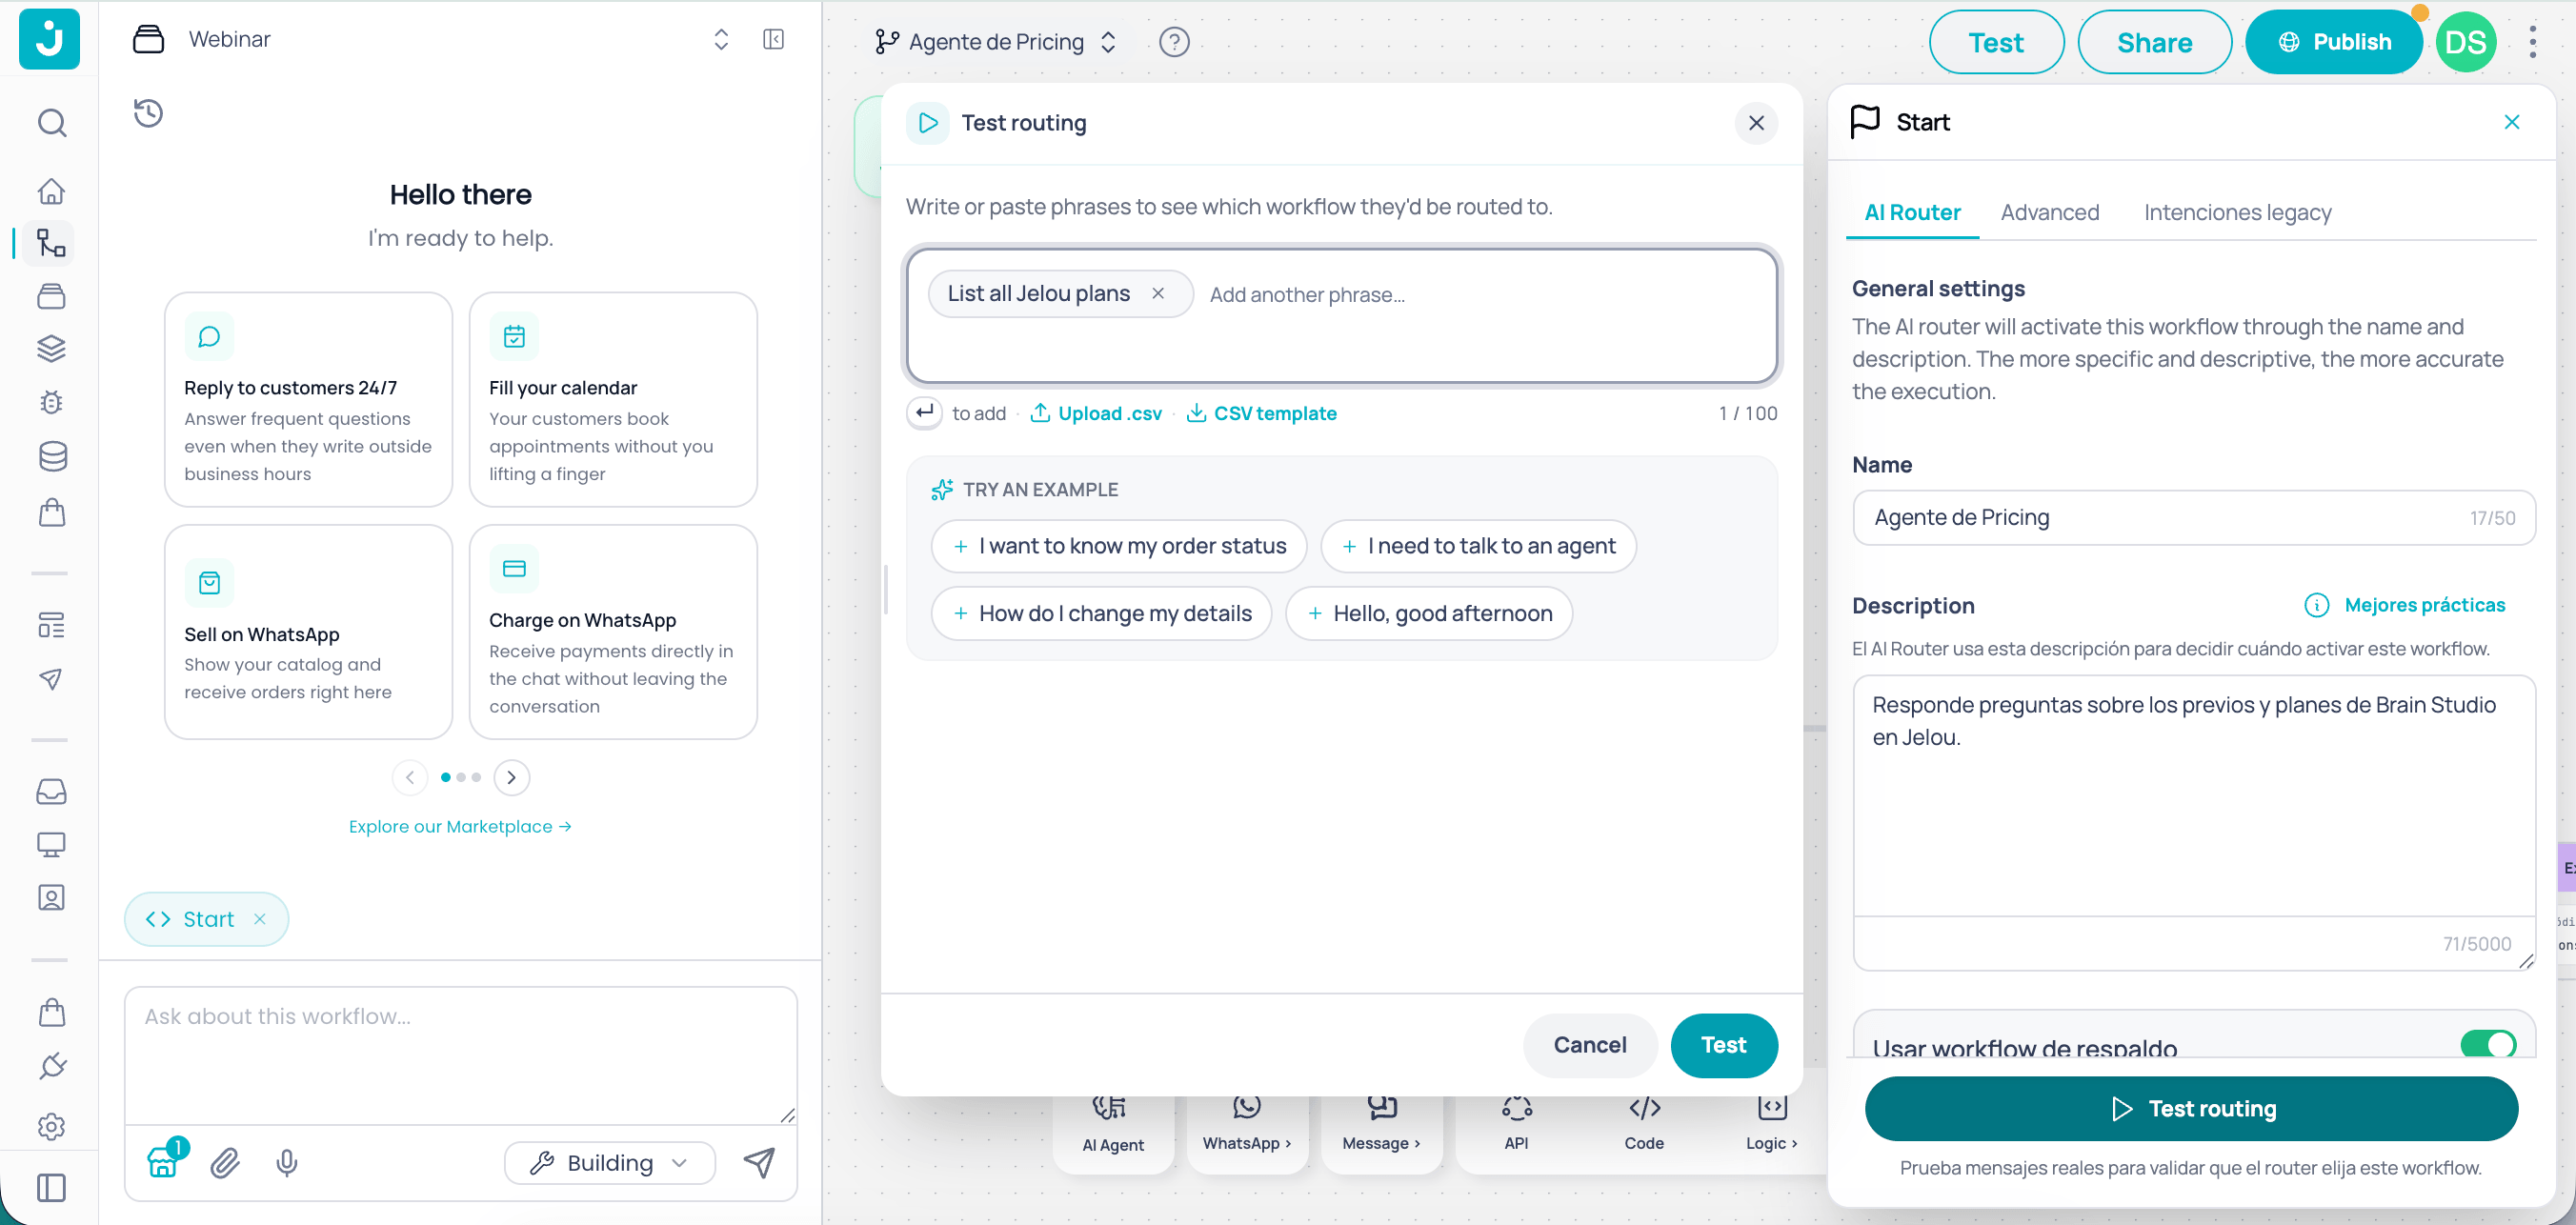
Task: Click the Share button
Action: coord(2153,42)
